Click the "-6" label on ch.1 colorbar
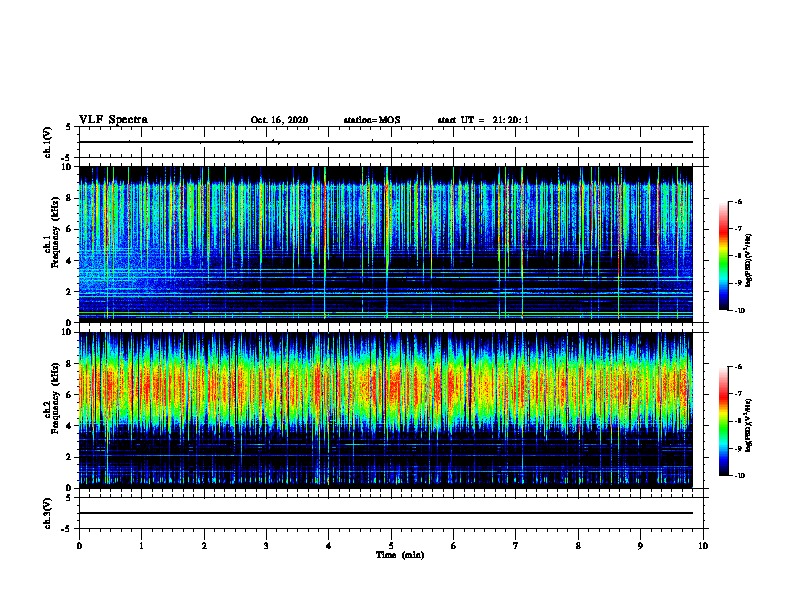Viewport: 792px width, 612px height. [x=738, y=202]
